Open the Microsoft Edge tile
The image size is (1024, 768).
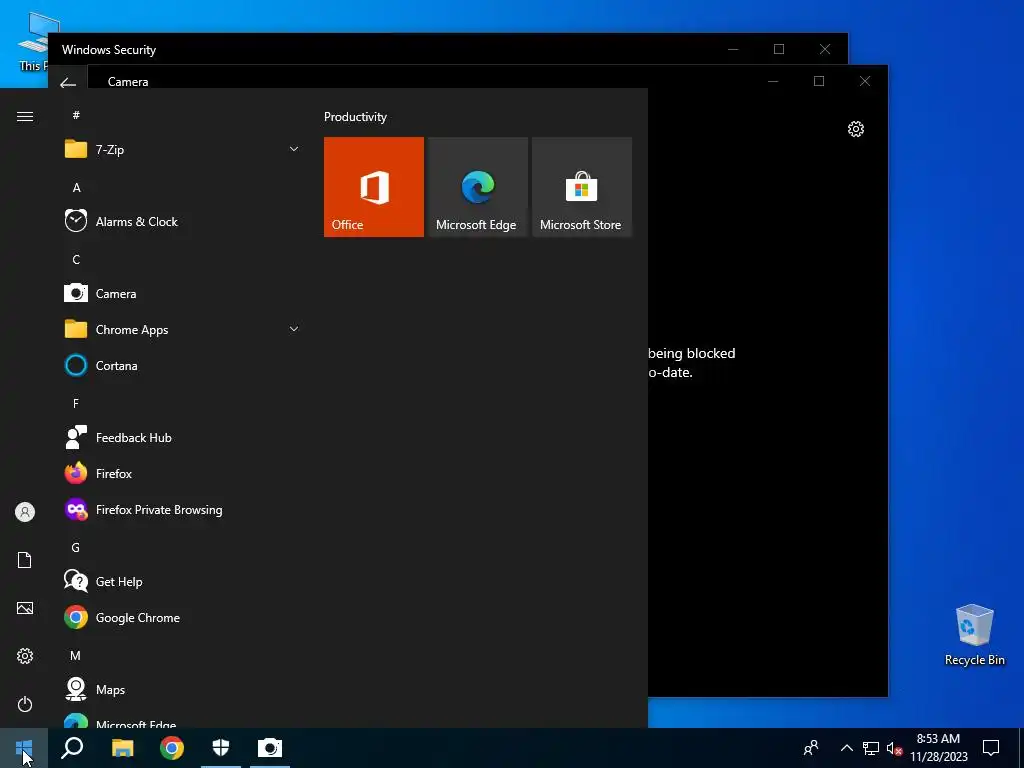[477, 187]
